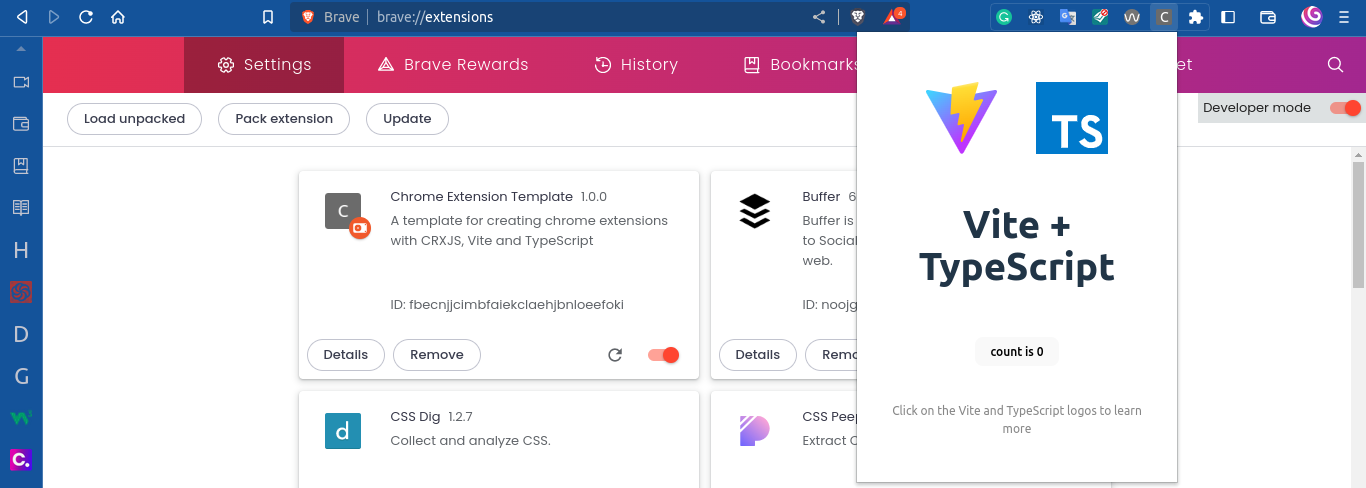Open the video camera sidebar icon
1366x488 pixels.
point(21,82)
